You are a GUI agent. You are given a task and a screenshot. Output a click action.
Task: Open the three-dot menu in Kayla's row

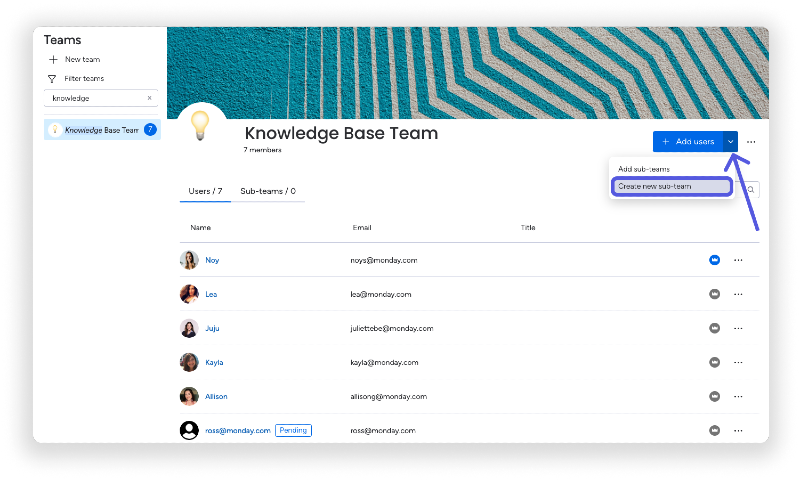pyautogui.click(x=738, y=363)
